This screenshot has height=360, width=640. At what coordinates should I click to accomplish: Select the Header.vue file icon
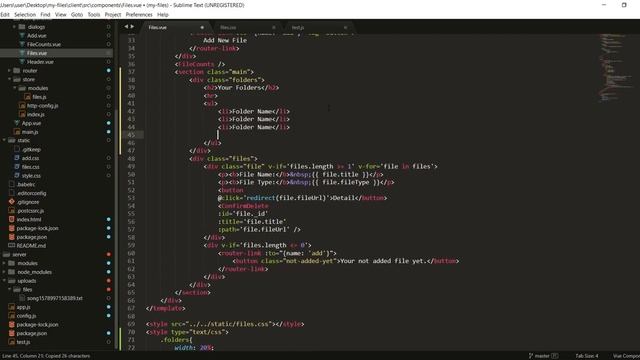click(x=22, y=62)
